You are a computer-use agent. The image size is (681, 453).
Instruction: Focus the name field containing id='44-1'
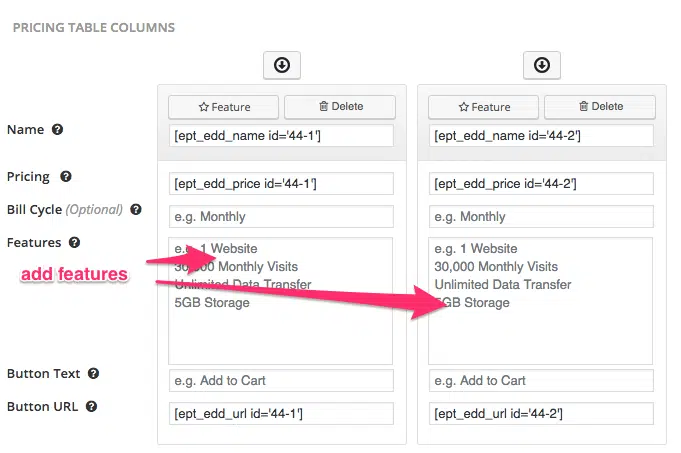pos(281,136)
